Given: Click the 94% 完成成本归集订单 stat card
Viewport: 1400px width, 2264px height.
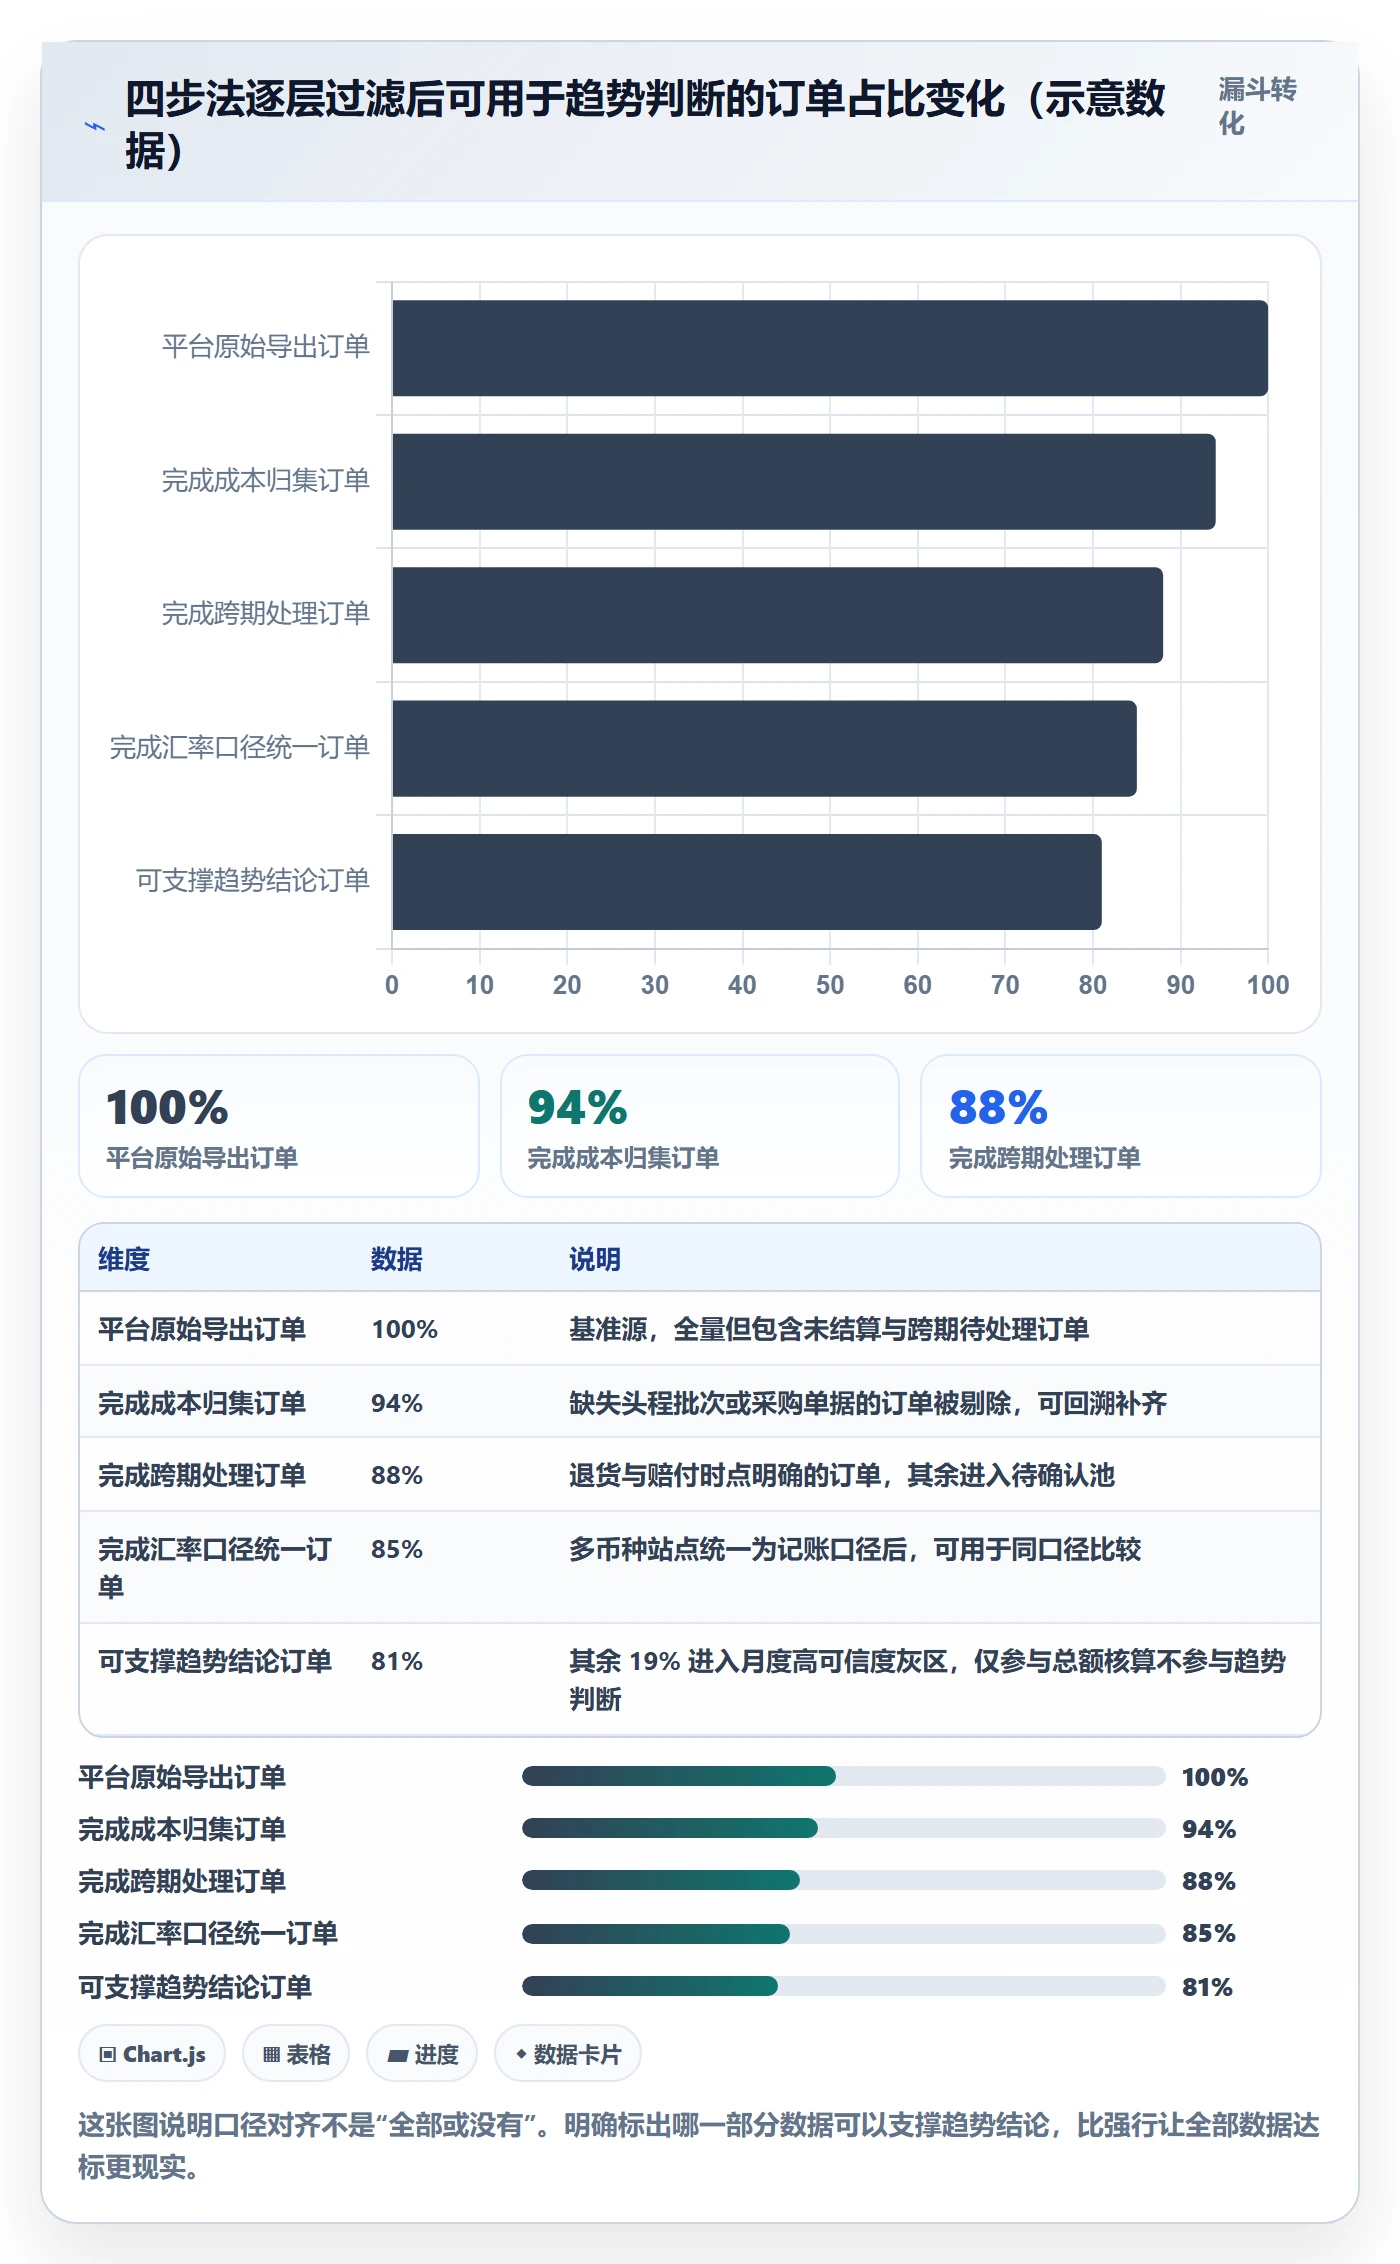Looking at the screenshot, I should tap(700, 1126).
